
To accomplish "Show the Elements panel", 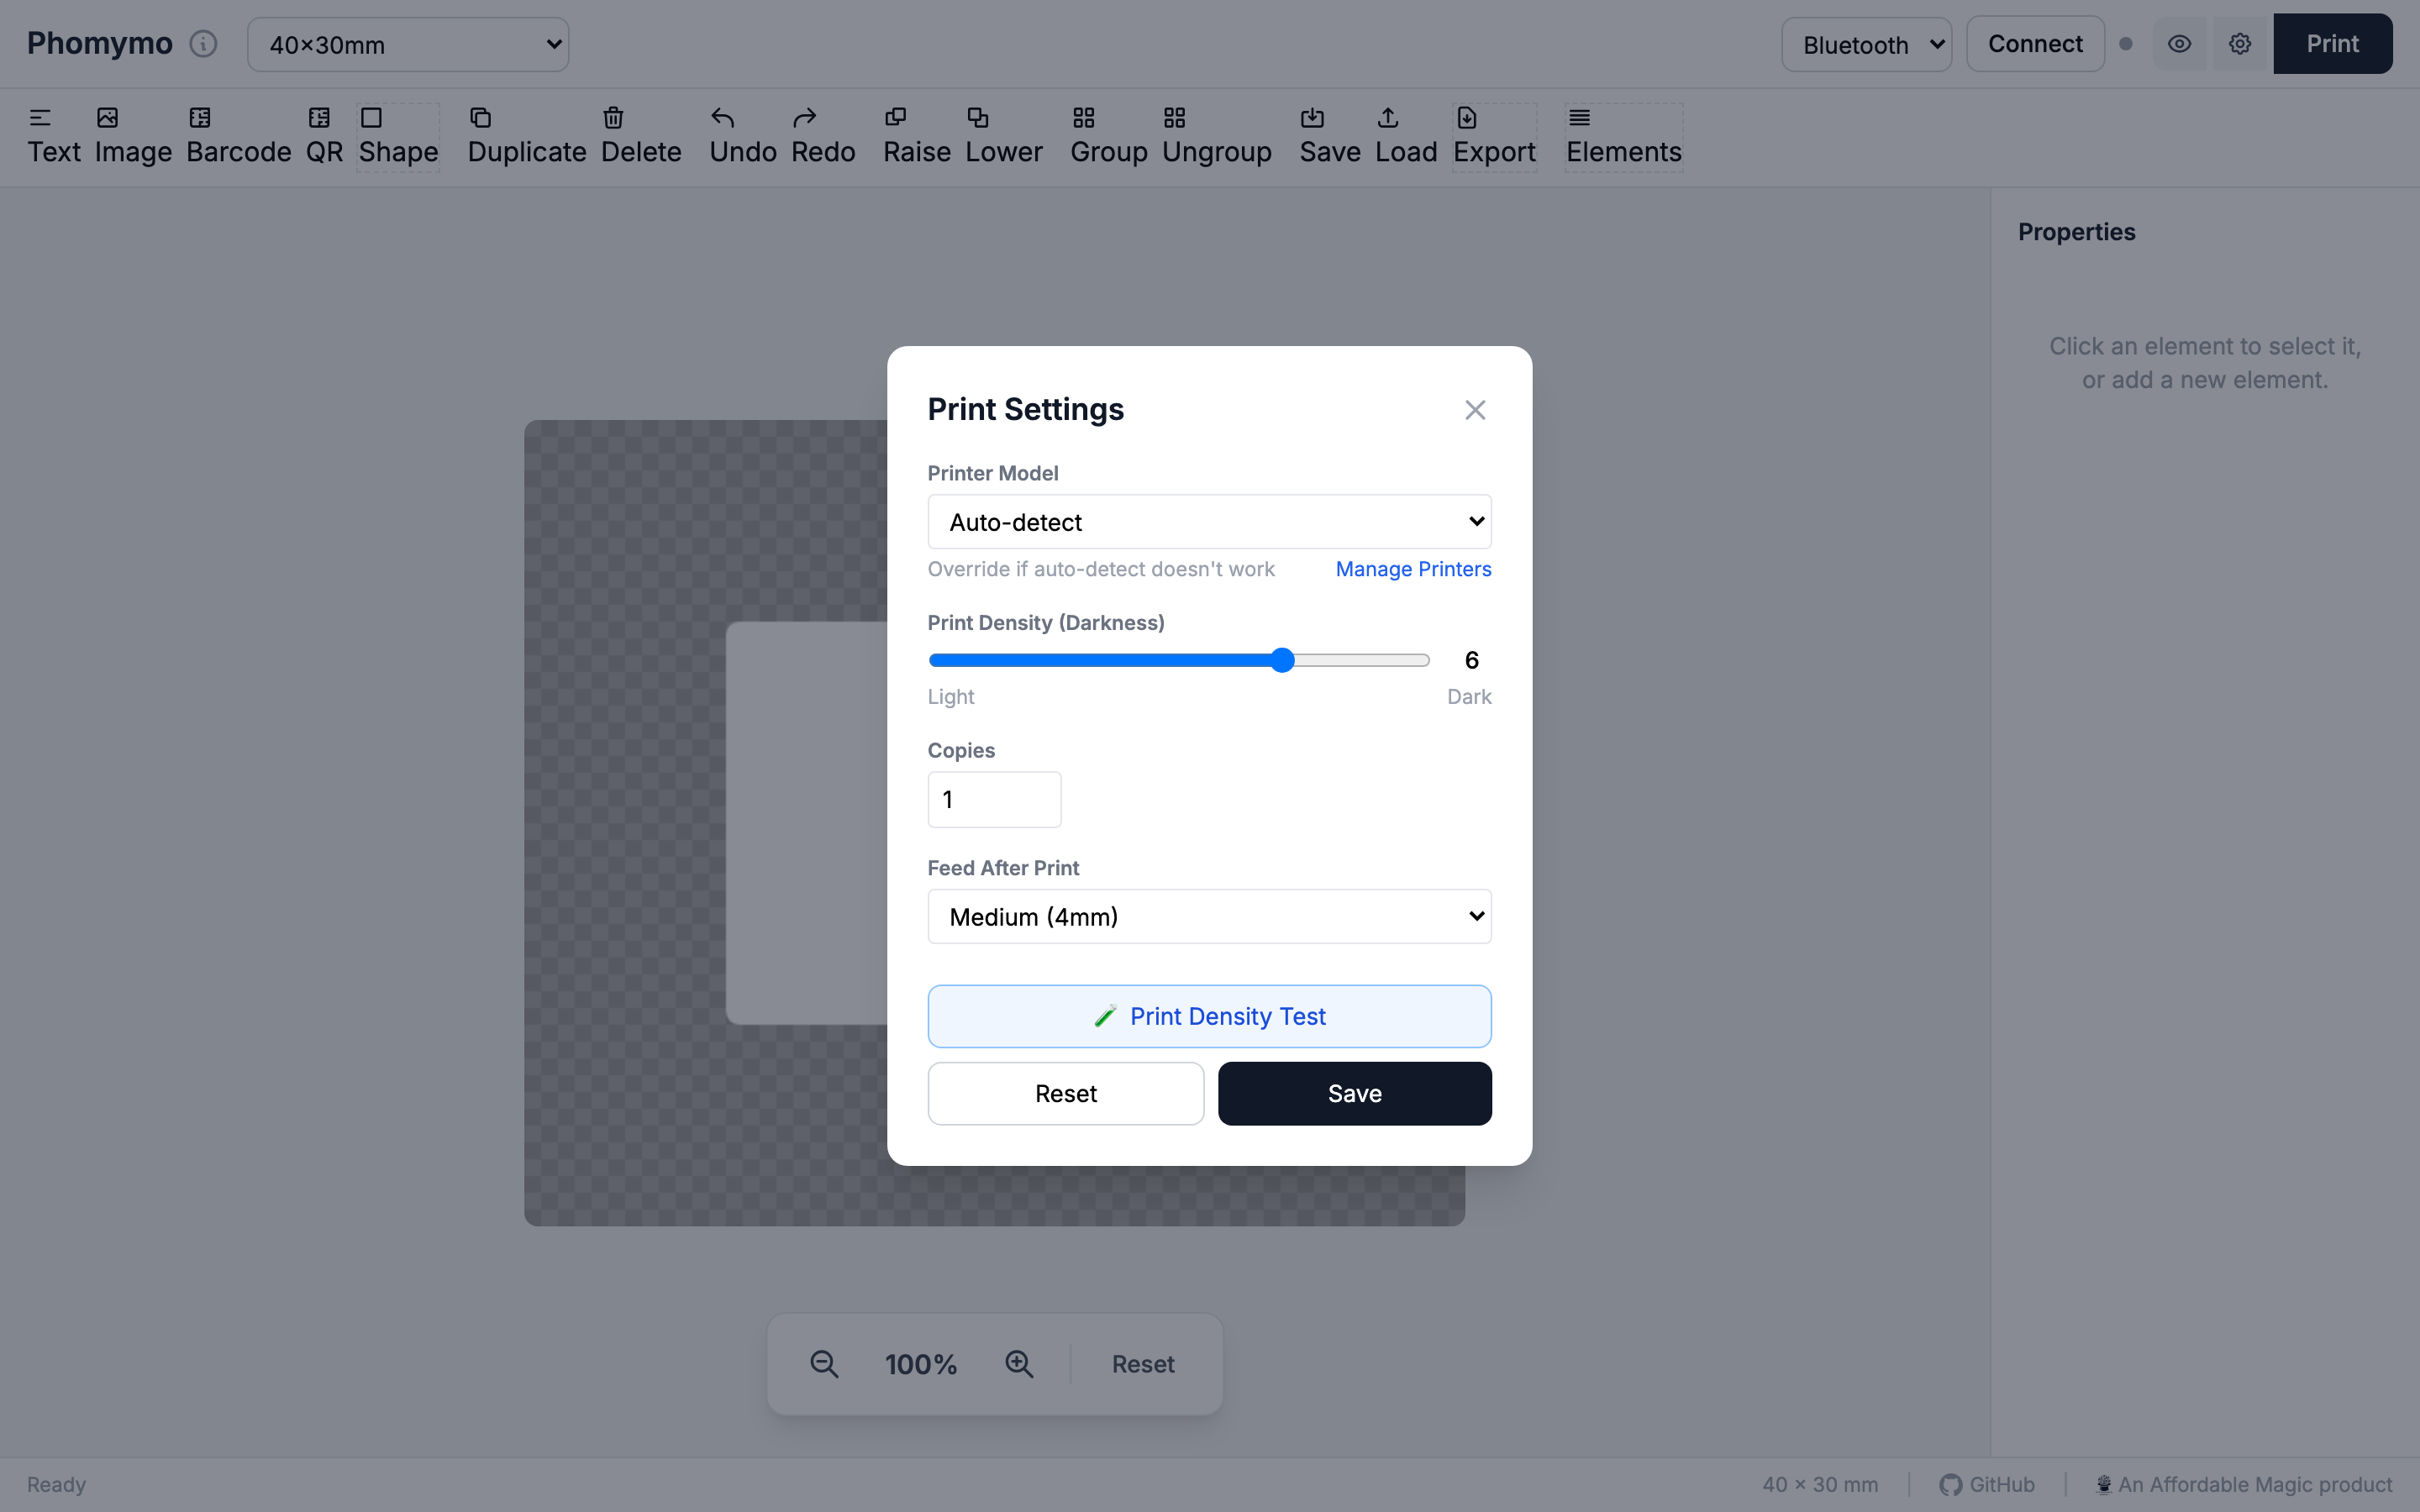I will pyautogui.click(x=1622, y=136).
